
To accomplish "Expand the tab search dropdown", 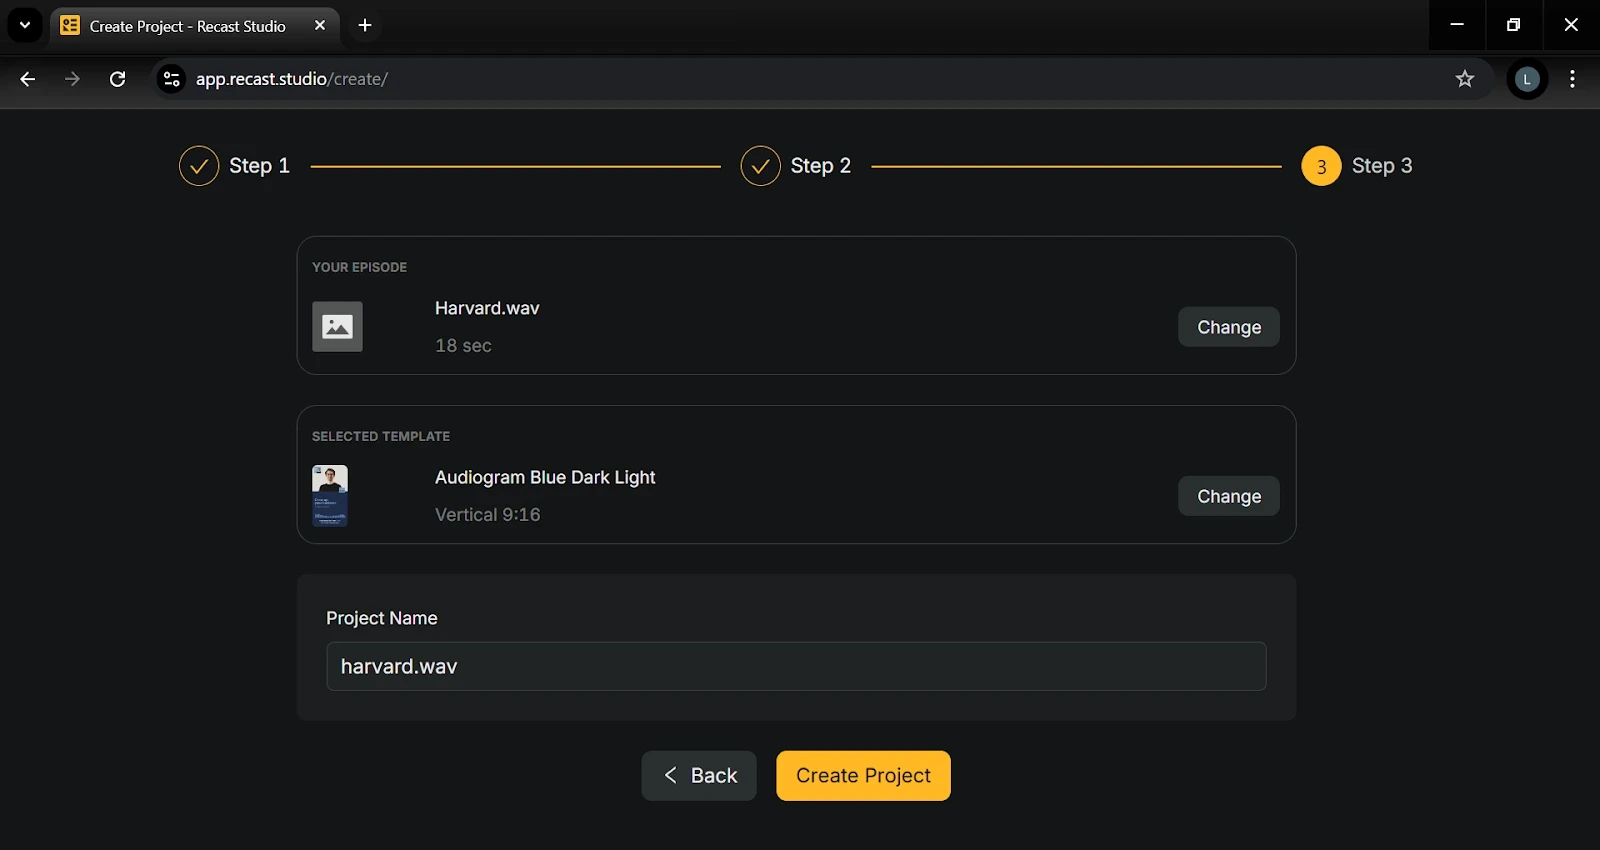I will pyautogui.click(x=25, y=26).
